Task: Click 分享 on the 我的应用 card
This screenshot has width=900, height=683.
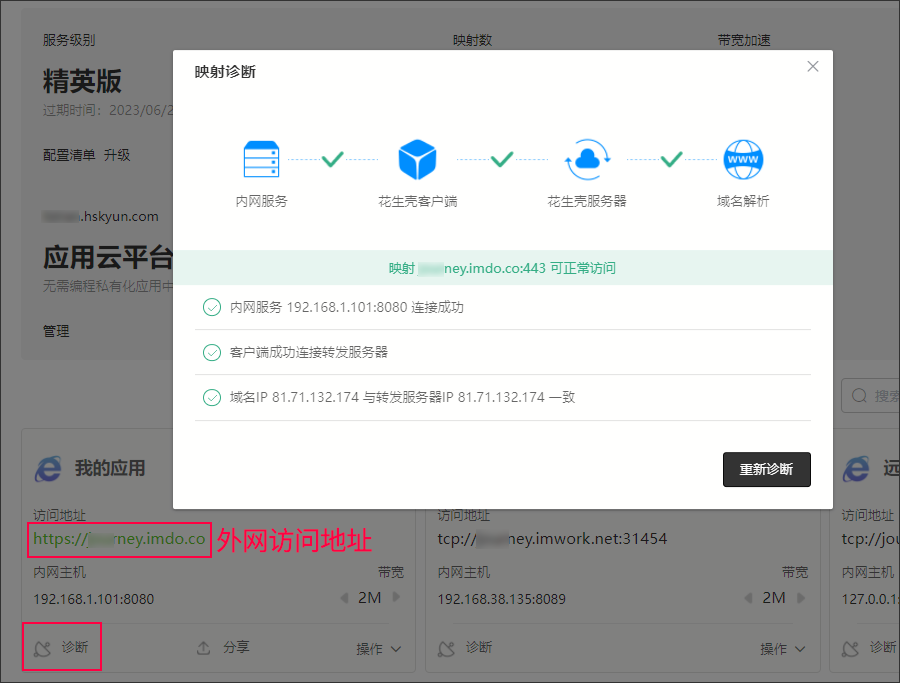Action: point(236,647)
